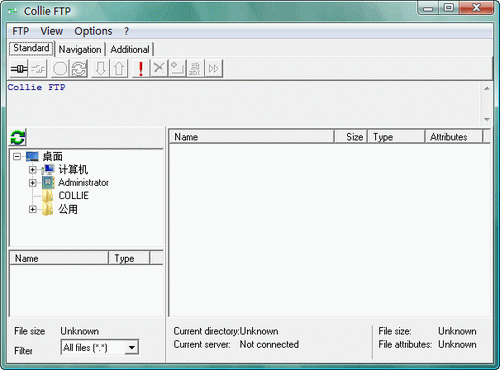Screen dimensions: 500x370
Task: Click log panel scroll down arrow
Action: click(x=487, y=119)
